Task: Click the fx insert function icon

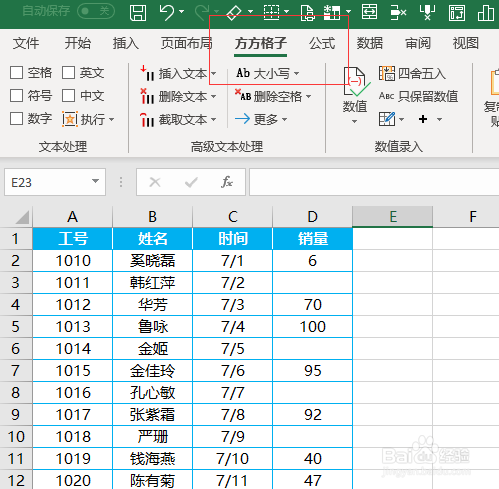Action: (227, 182)
